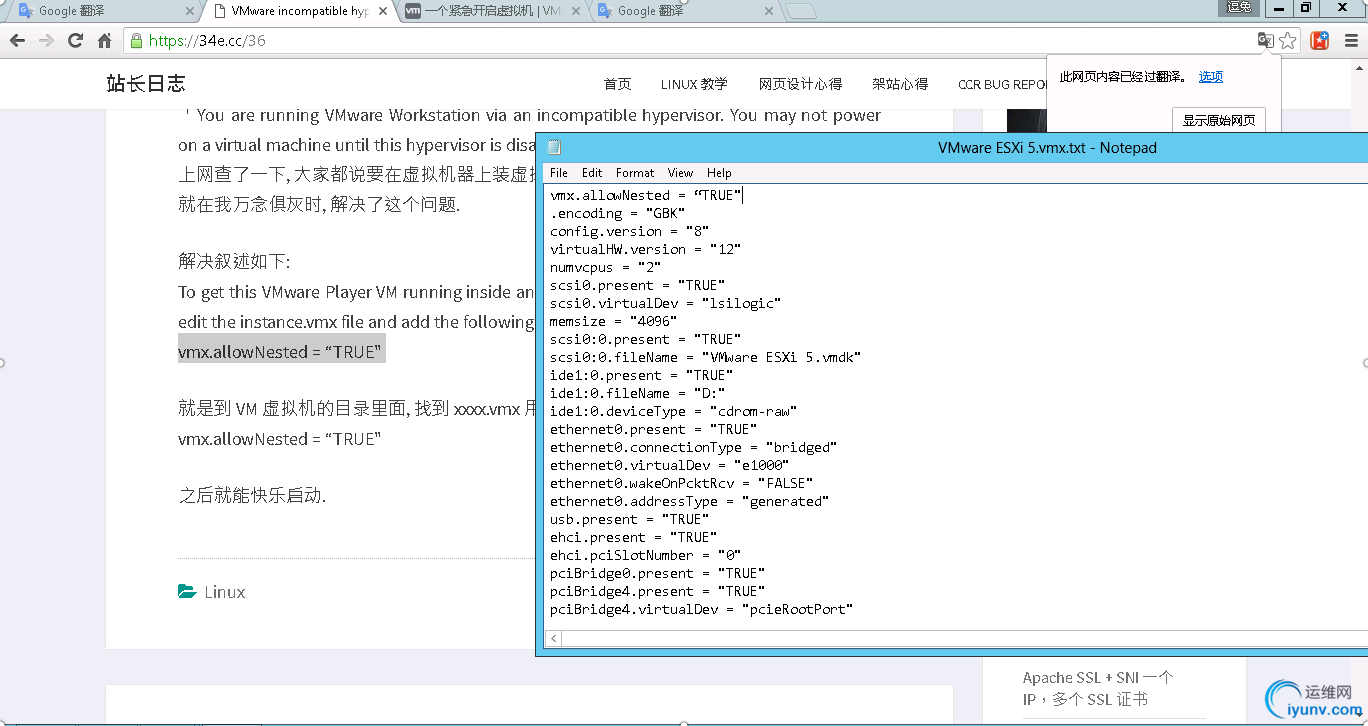Close the first Google 翻译 tab

[x=190, y=11]
